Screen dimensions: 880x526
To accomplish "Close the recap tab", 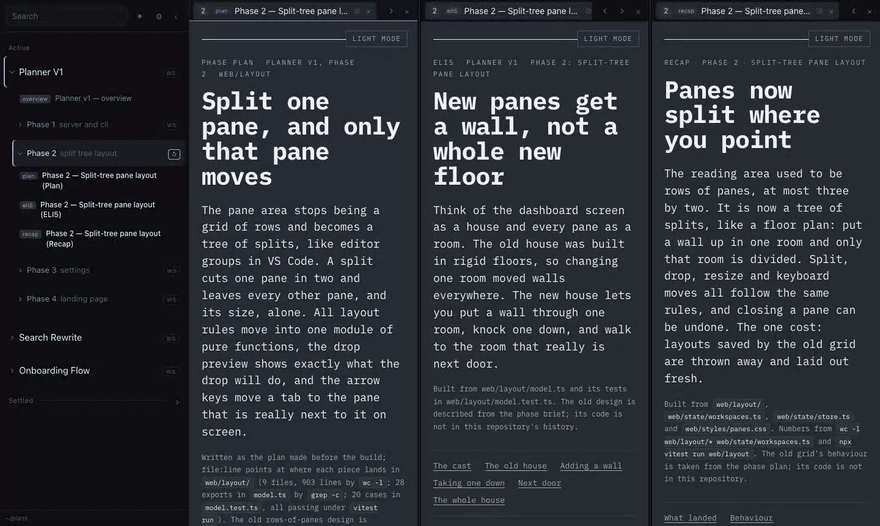I will 831,11.
